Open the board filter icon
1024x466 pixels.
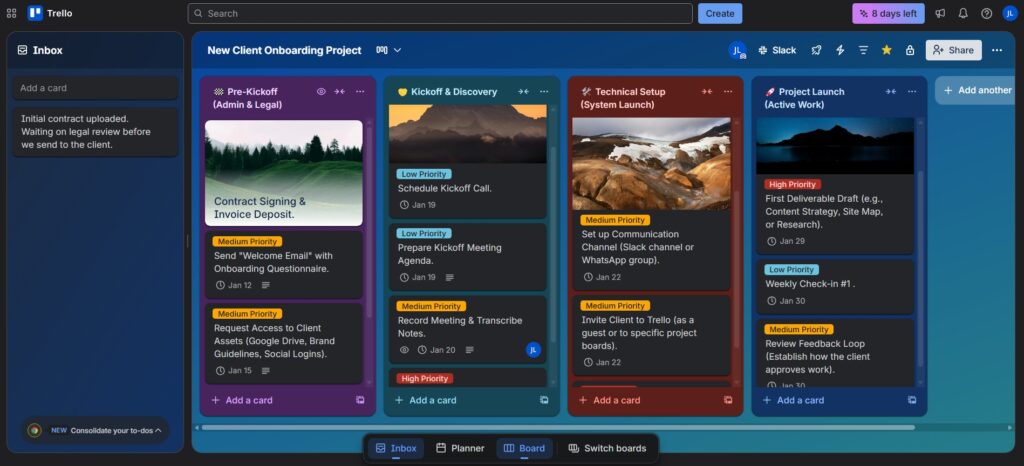(x=863, y=50)
